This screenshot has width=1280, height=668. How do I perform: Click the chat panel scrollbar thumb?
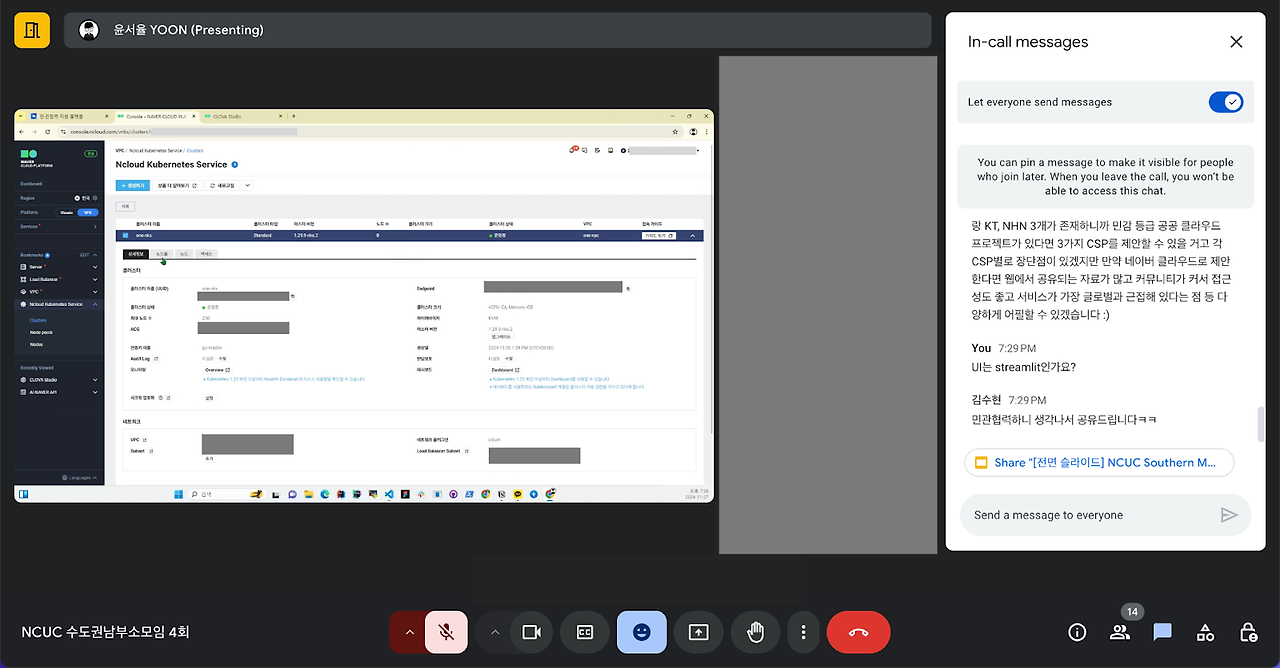pyautogui.click(x=1259, y=424)
